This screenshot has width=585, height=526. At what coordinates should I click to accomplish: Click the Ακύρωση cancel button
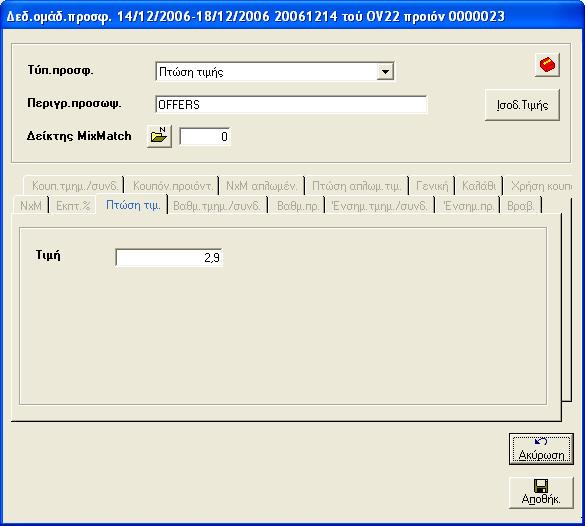click(541, 449)
